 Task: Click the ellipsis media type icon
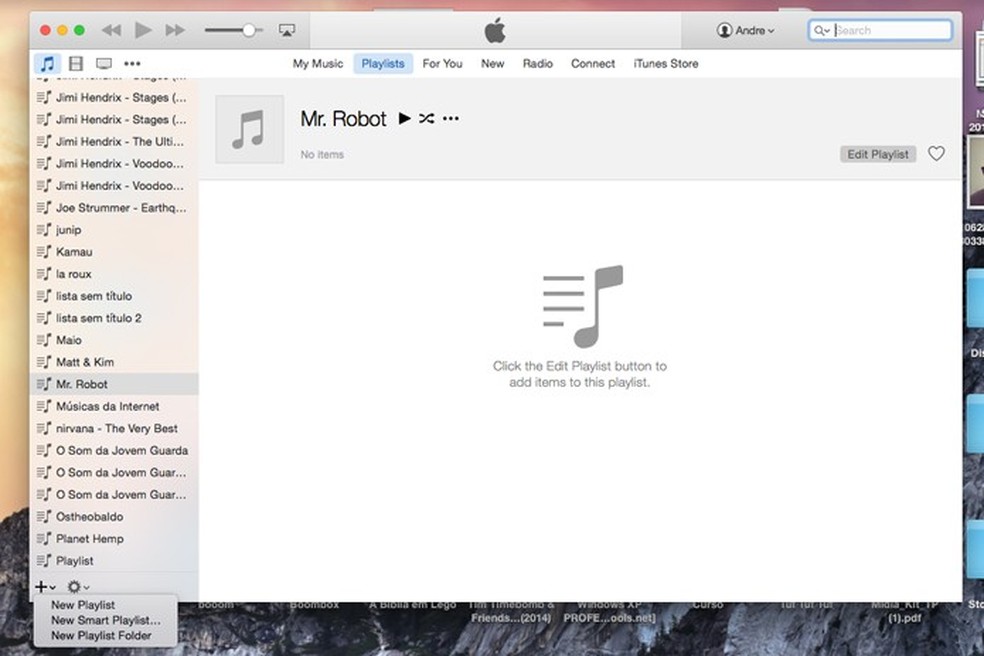coord(133,63)
